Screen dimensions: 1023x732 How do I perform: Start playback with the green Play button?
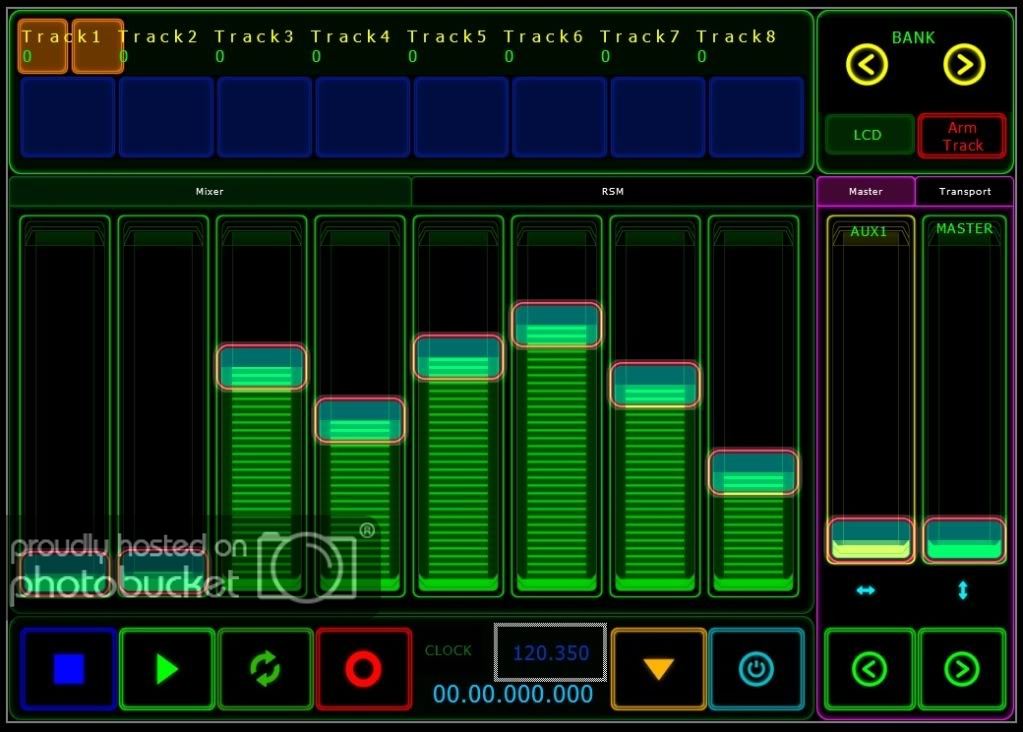pos(167,669)
